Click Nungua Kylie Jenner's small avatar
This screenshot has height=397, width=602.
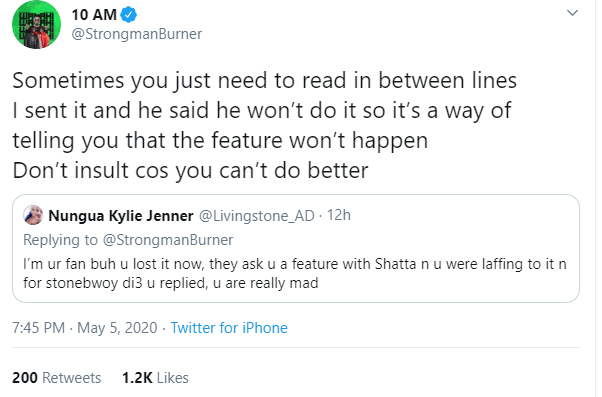[x=33, y=215]
